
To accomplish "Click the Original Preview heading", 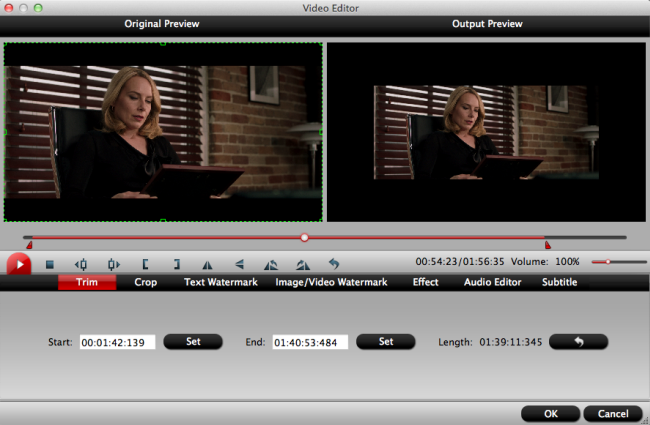I will coord(162,24).
